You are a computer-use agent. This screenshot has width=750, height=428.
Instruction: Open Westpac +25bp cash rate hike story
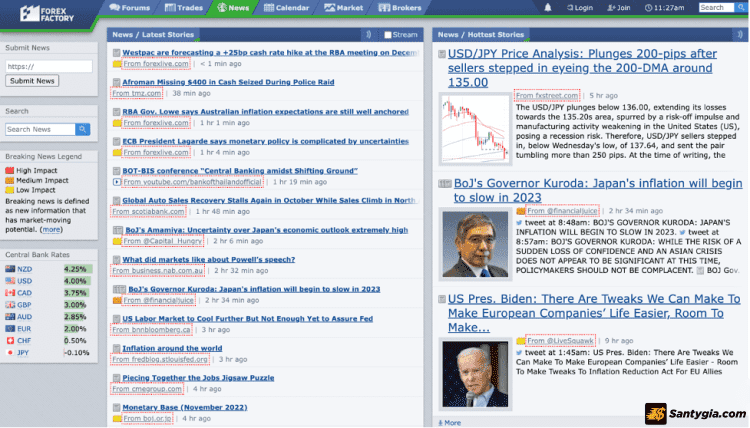(270, 53)
